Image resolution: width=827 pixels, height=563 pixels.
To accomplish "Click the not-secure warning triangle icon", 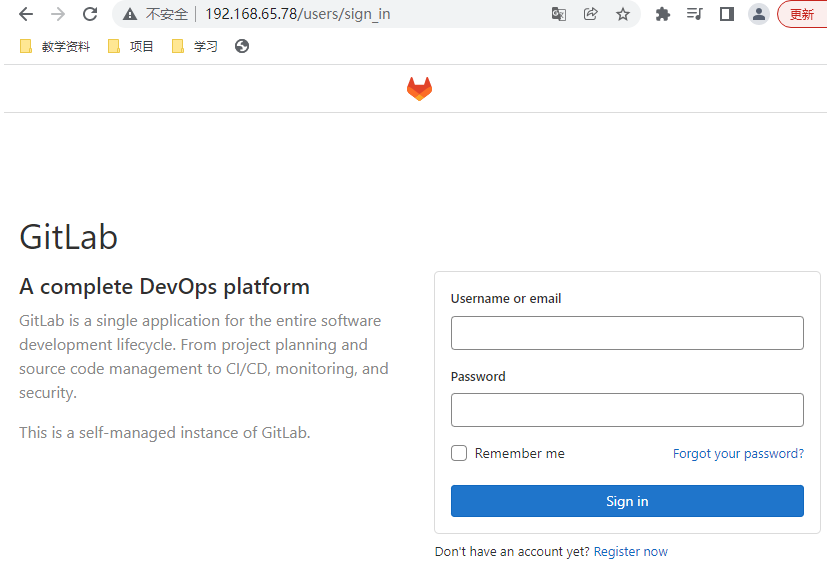I will click(130, 14).
